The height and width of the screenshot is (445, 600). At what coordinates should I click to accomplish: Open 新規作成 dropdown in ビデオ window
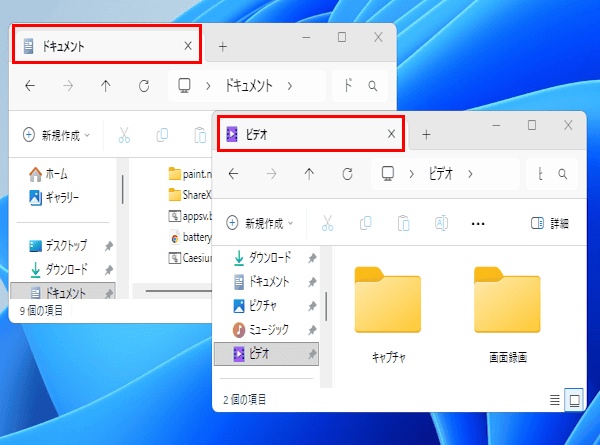[260, 223]
